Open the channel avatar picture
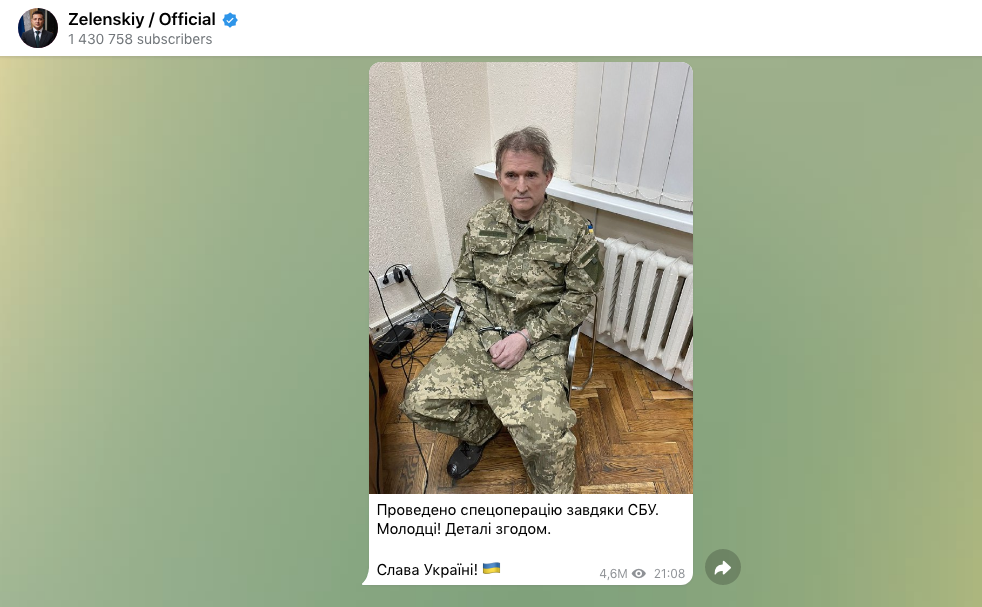The image size is (982, 607). pos(38,28)
